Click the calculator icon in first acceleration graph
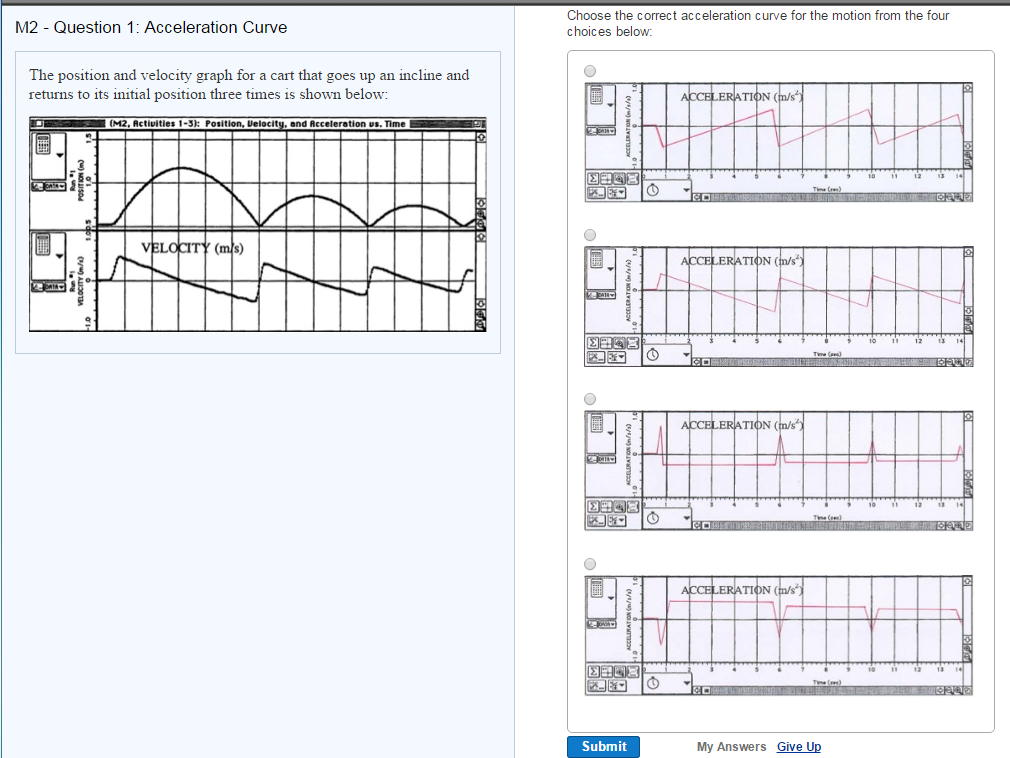This screenshot has height=758, width=1010. (596, 95)
